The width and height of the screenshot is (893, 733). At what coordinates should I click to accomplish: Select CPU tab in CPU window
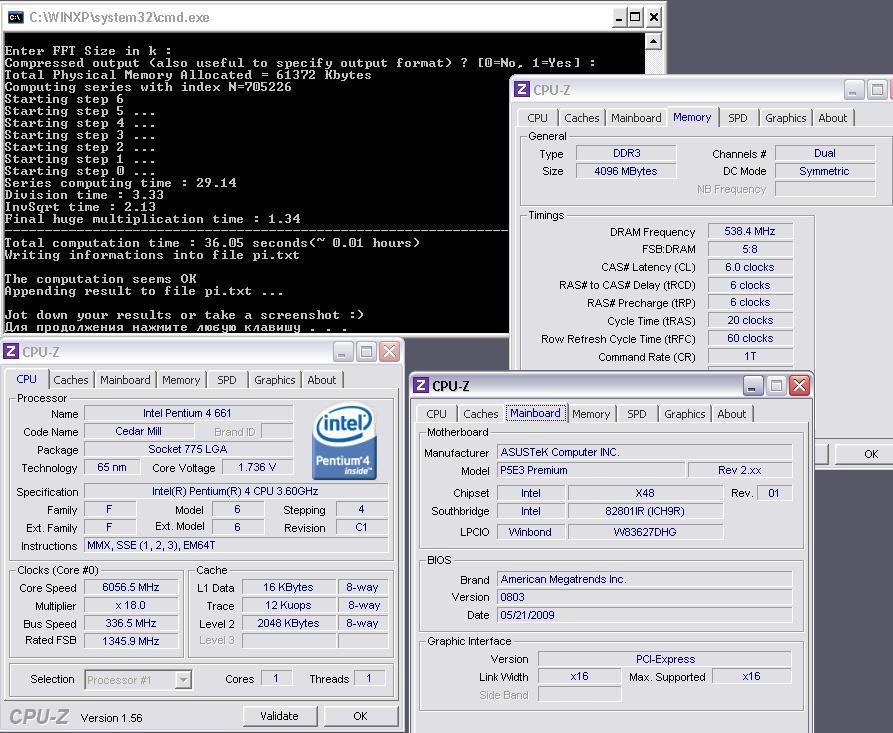coord(26,379)
